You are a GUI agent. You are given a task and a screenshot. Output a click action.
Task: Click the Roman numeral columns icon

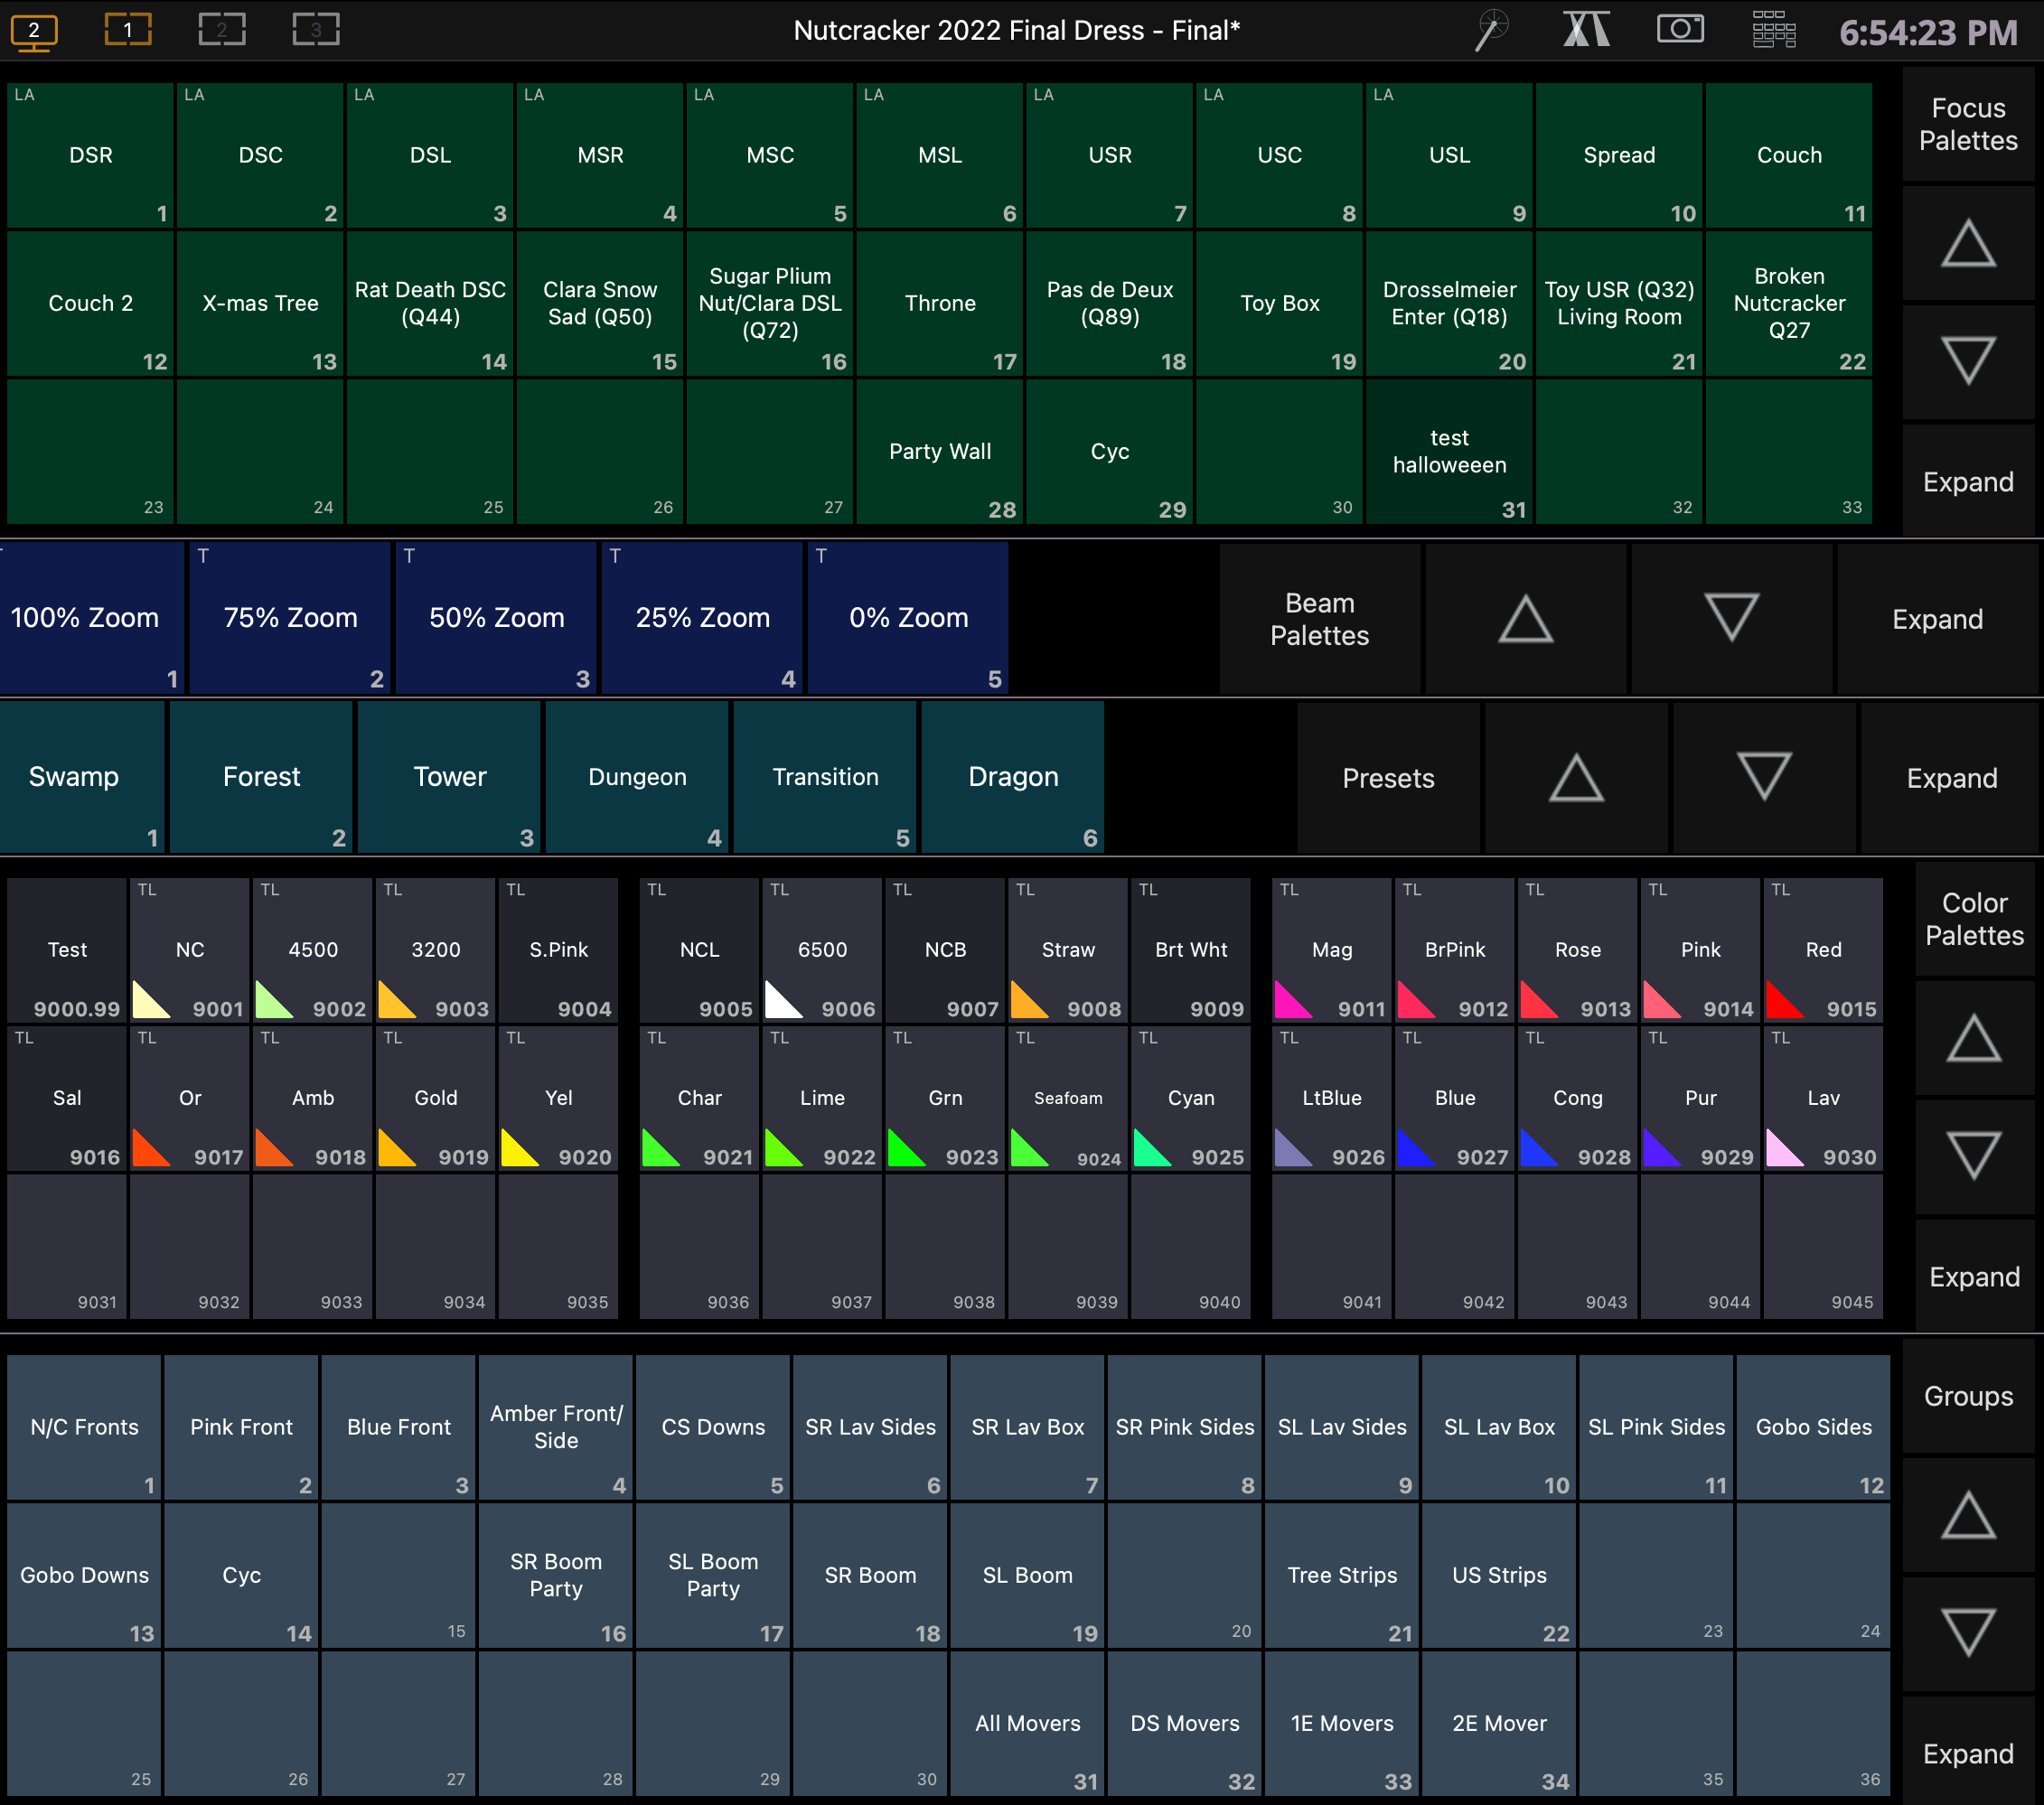pos(1586,30)
